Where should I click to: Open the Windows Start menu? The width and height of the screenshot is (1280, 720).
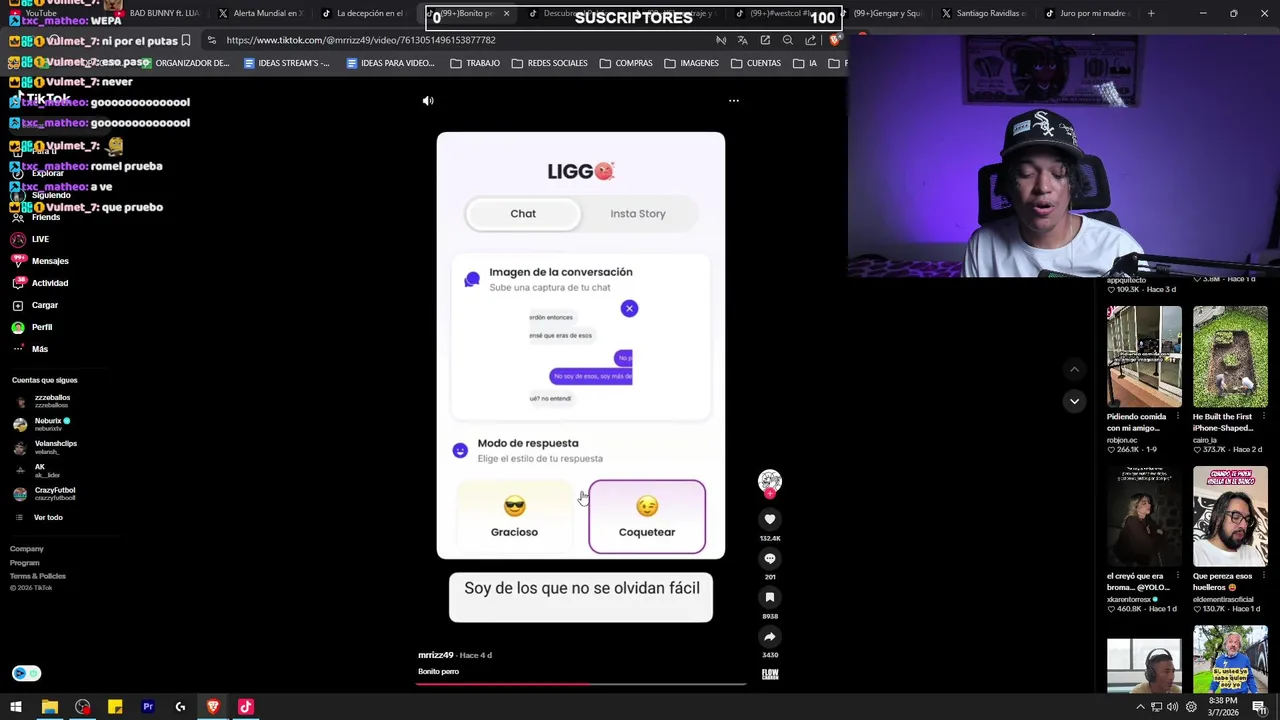coord(16,707)
